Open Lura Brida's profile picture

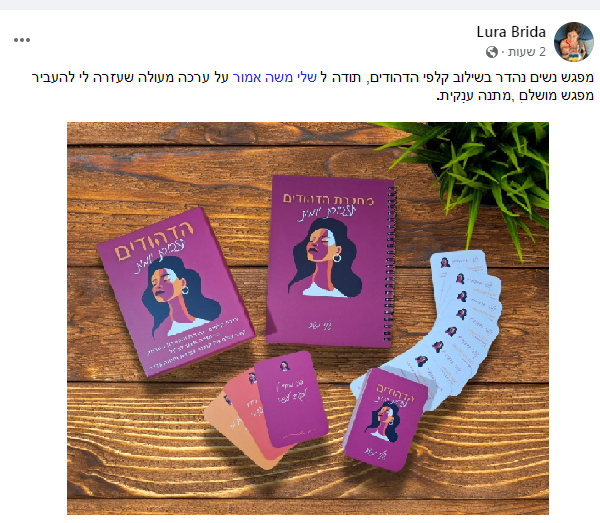574,42
